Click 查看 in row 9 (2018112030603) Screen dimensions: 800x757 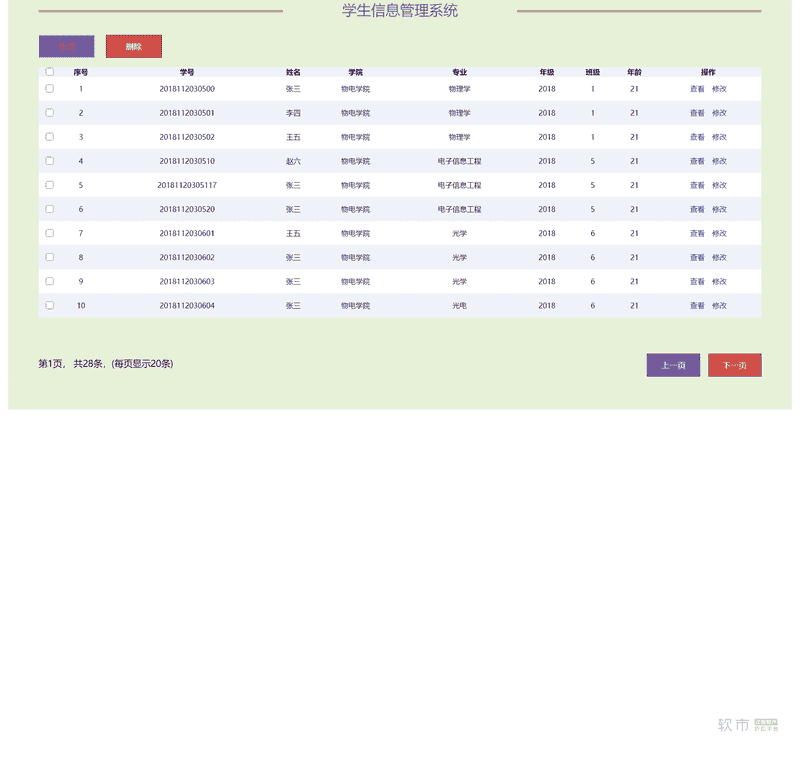(x=697, y=282)
